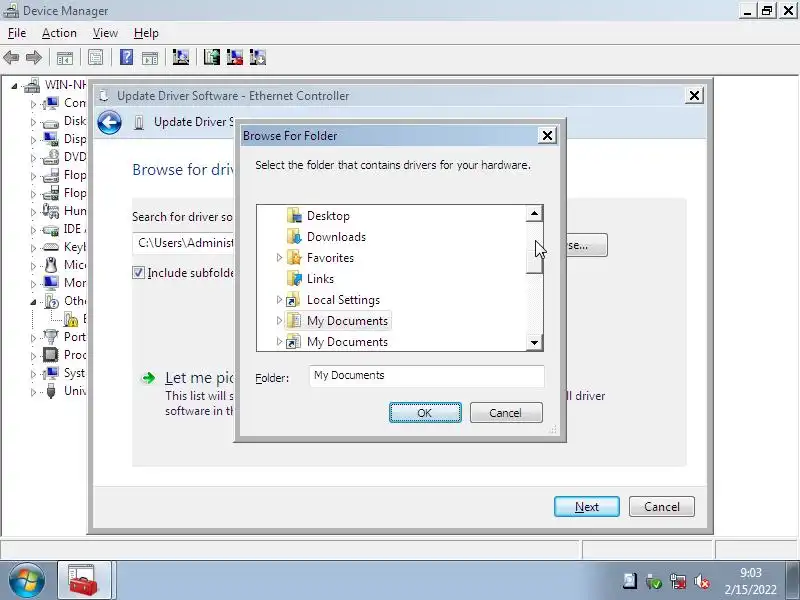Viewport: 800px width, 600px height.
Task: Click the toolbox icon on the taskbar
Action: coord(84,580)
